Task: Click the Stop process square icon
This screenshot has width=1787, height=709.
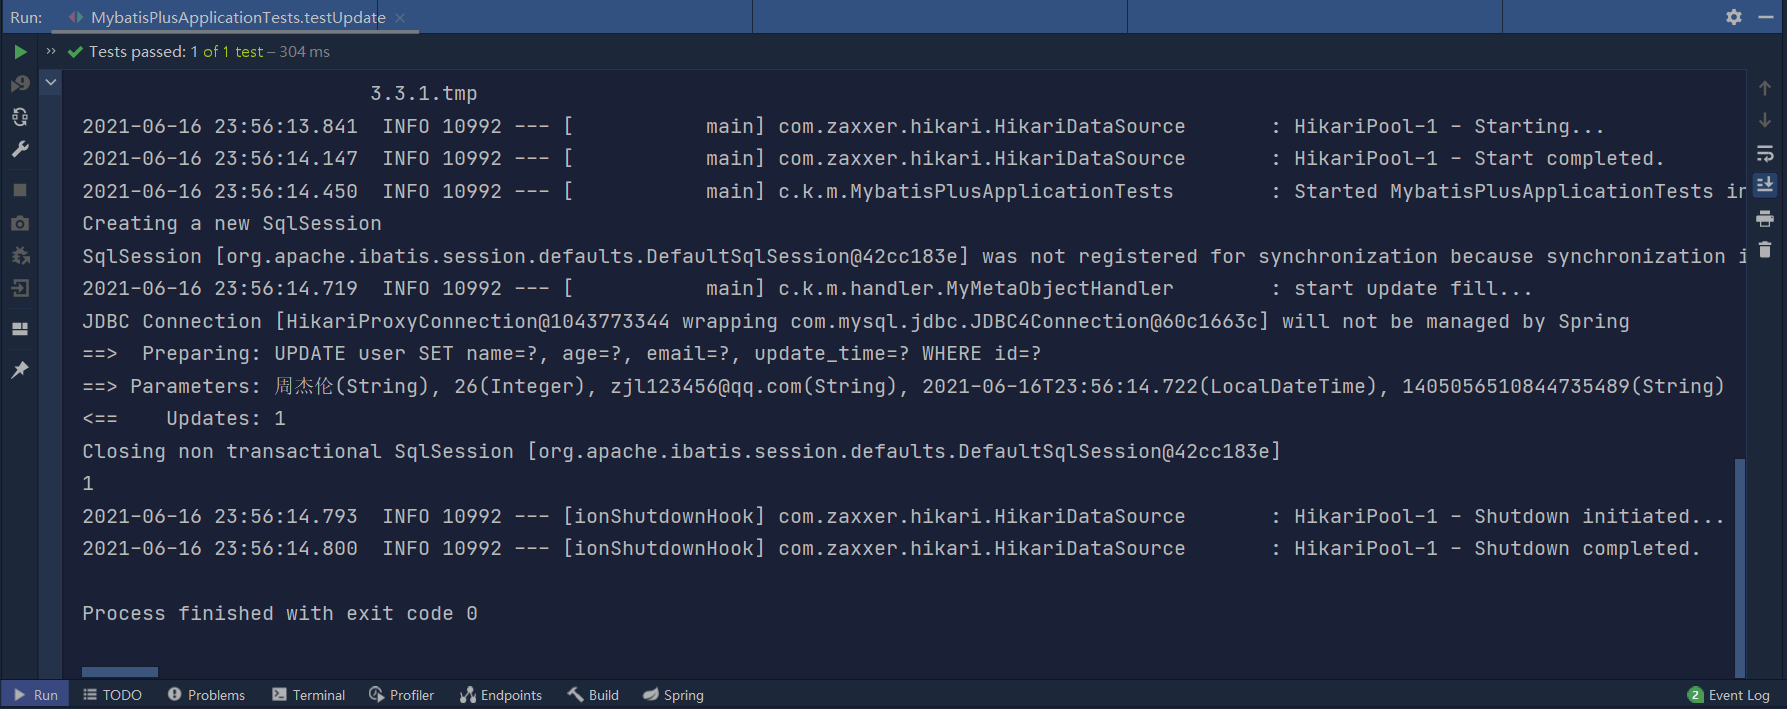Action: 20,187
